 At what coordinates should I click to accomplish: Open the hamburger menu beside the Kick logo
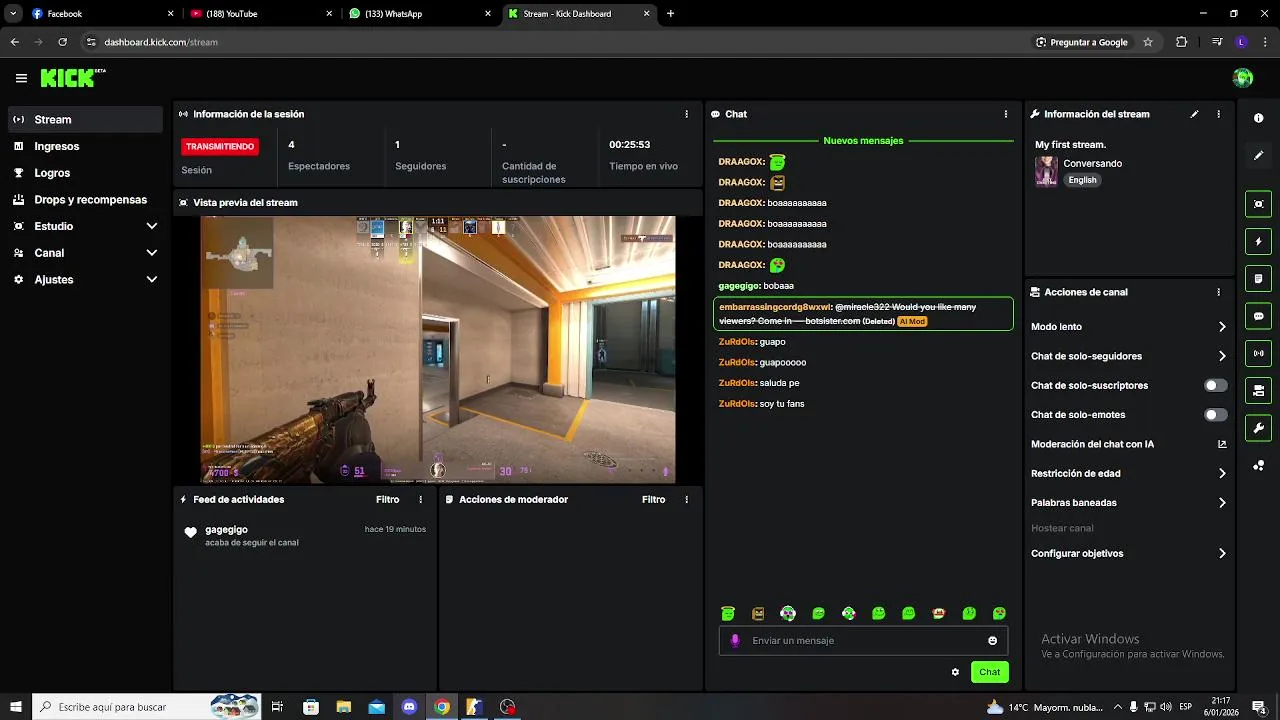coord(21,78)
